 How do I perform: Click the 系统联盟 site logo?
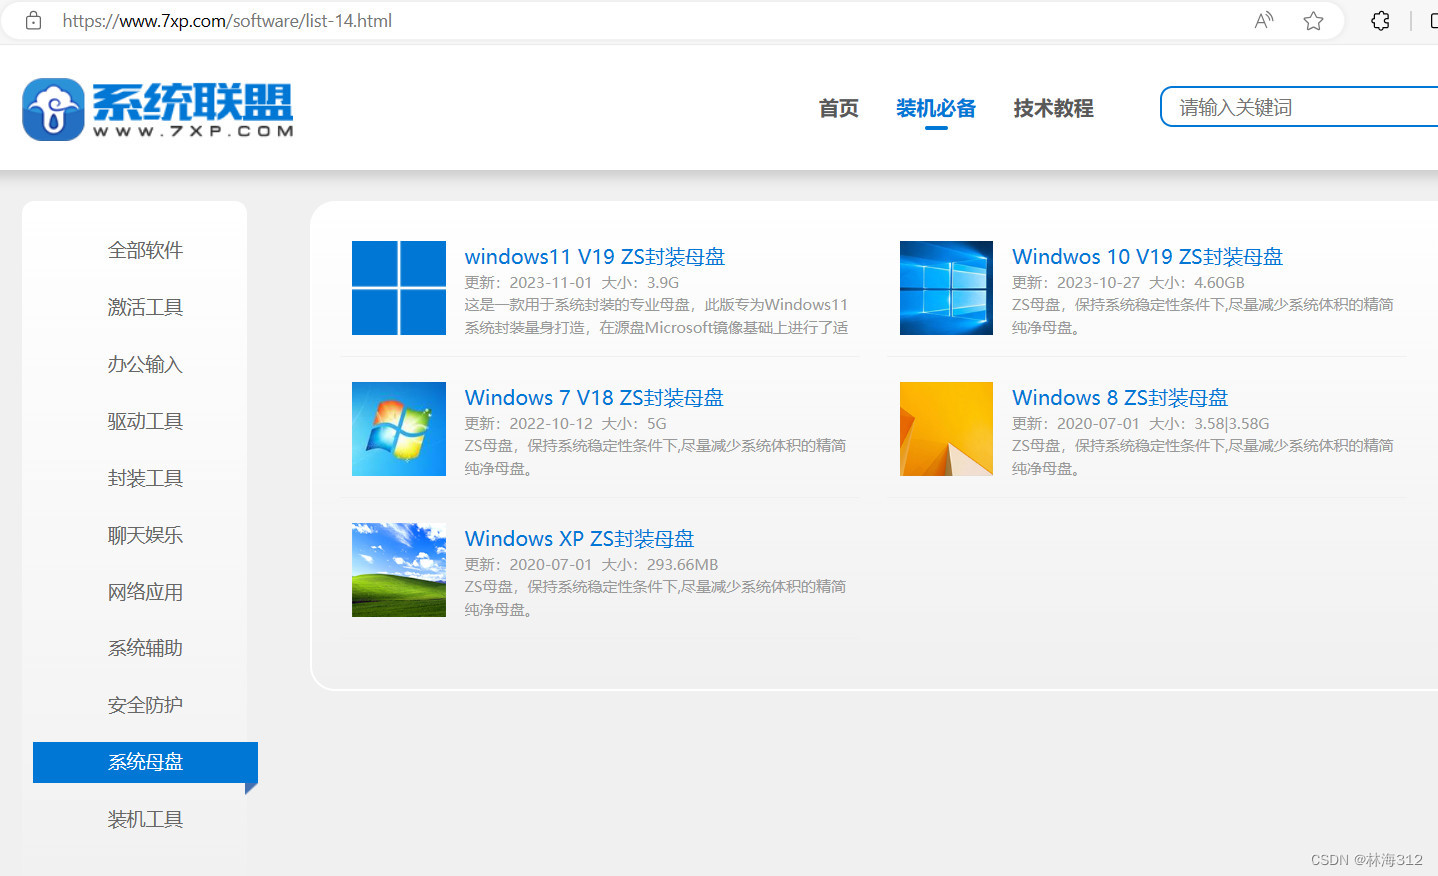click(x=158, y=109)
